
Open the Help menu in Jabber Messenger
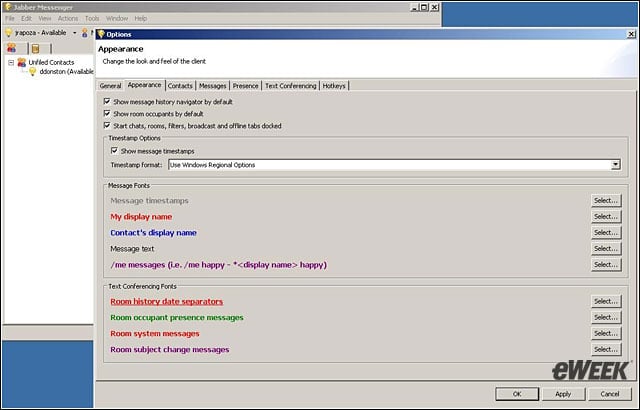tap(140, 18)
